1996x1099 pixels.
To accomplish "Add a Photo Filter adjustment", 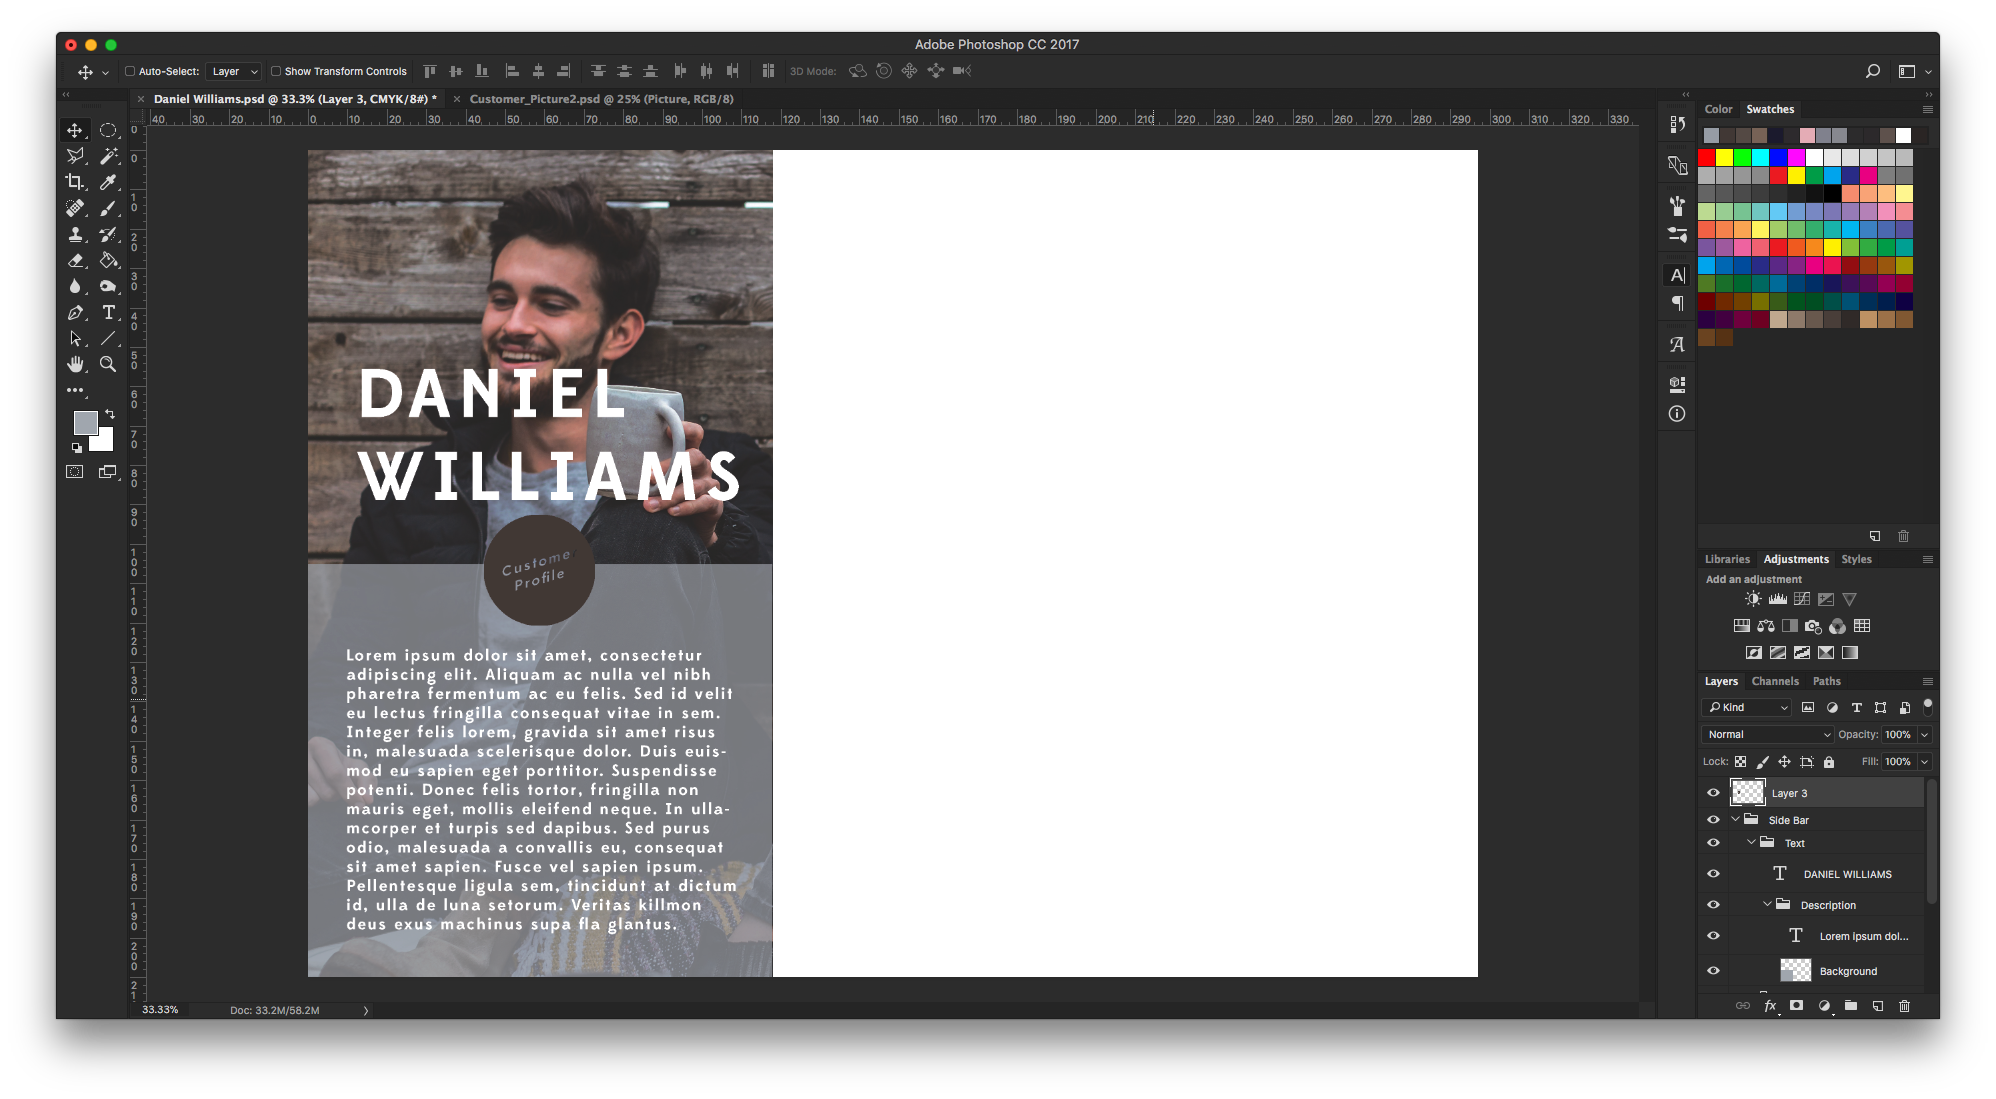I will point(1813,626).
